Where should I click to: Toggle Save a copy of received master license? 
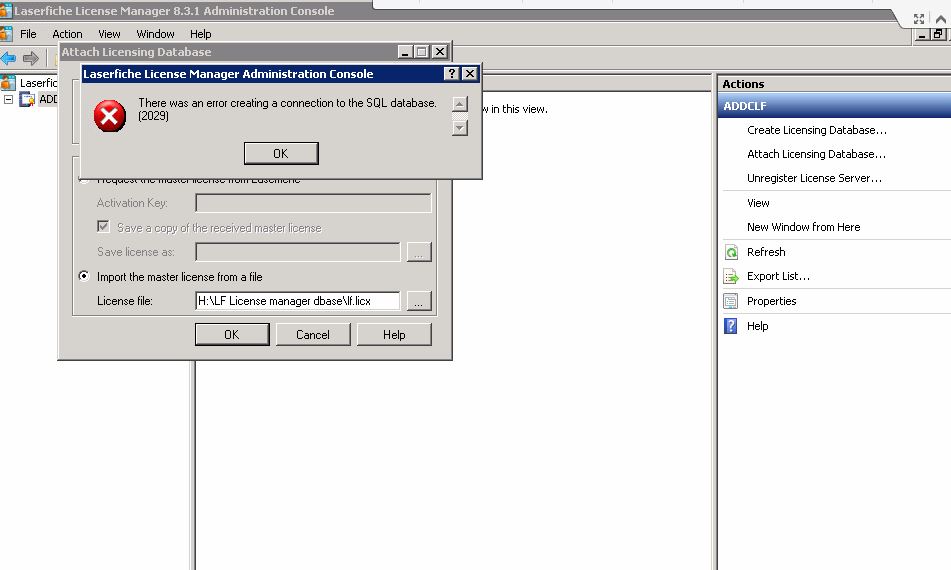tap(103, 227)
